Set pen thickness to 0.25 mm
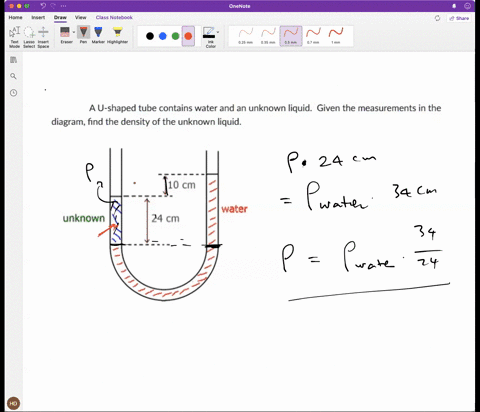This screenshot has height=412, width=480. click(245, 36)
